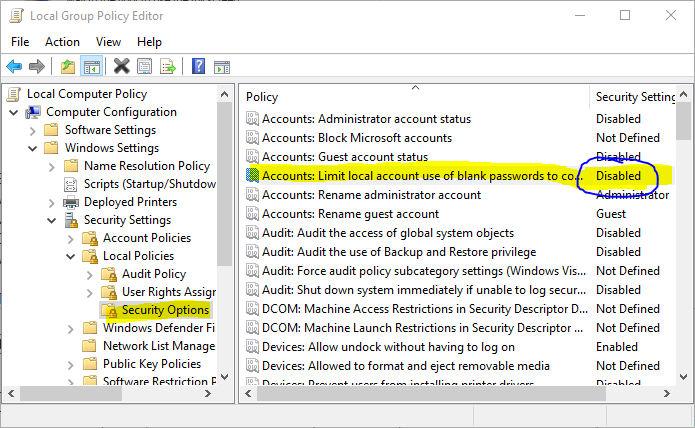Select Local Policies in the tree
Image resolution: width=695 pixels, height=428 pixels.
point(138,256)
